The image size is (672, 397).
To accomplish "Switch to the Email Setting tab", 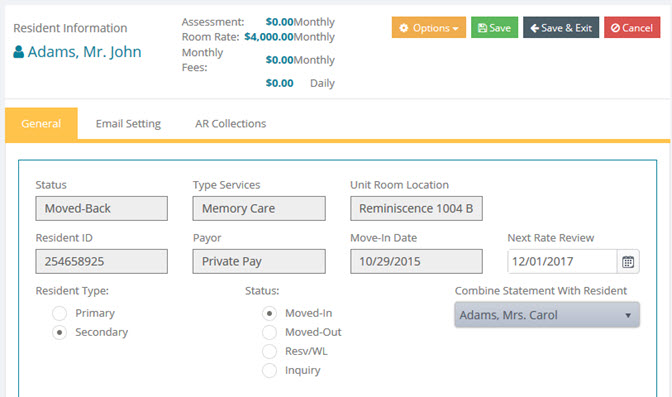I will (x=128, y=123).
